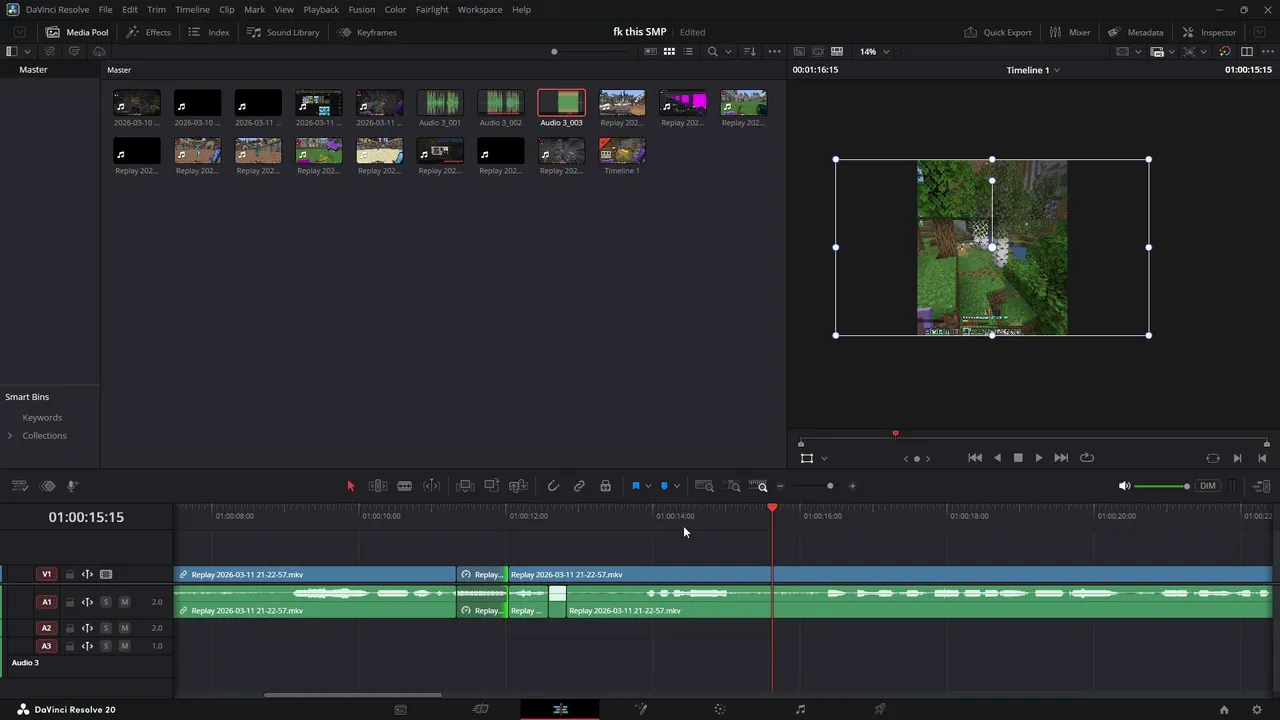Lock video track V1

click(x=70, y=574)
